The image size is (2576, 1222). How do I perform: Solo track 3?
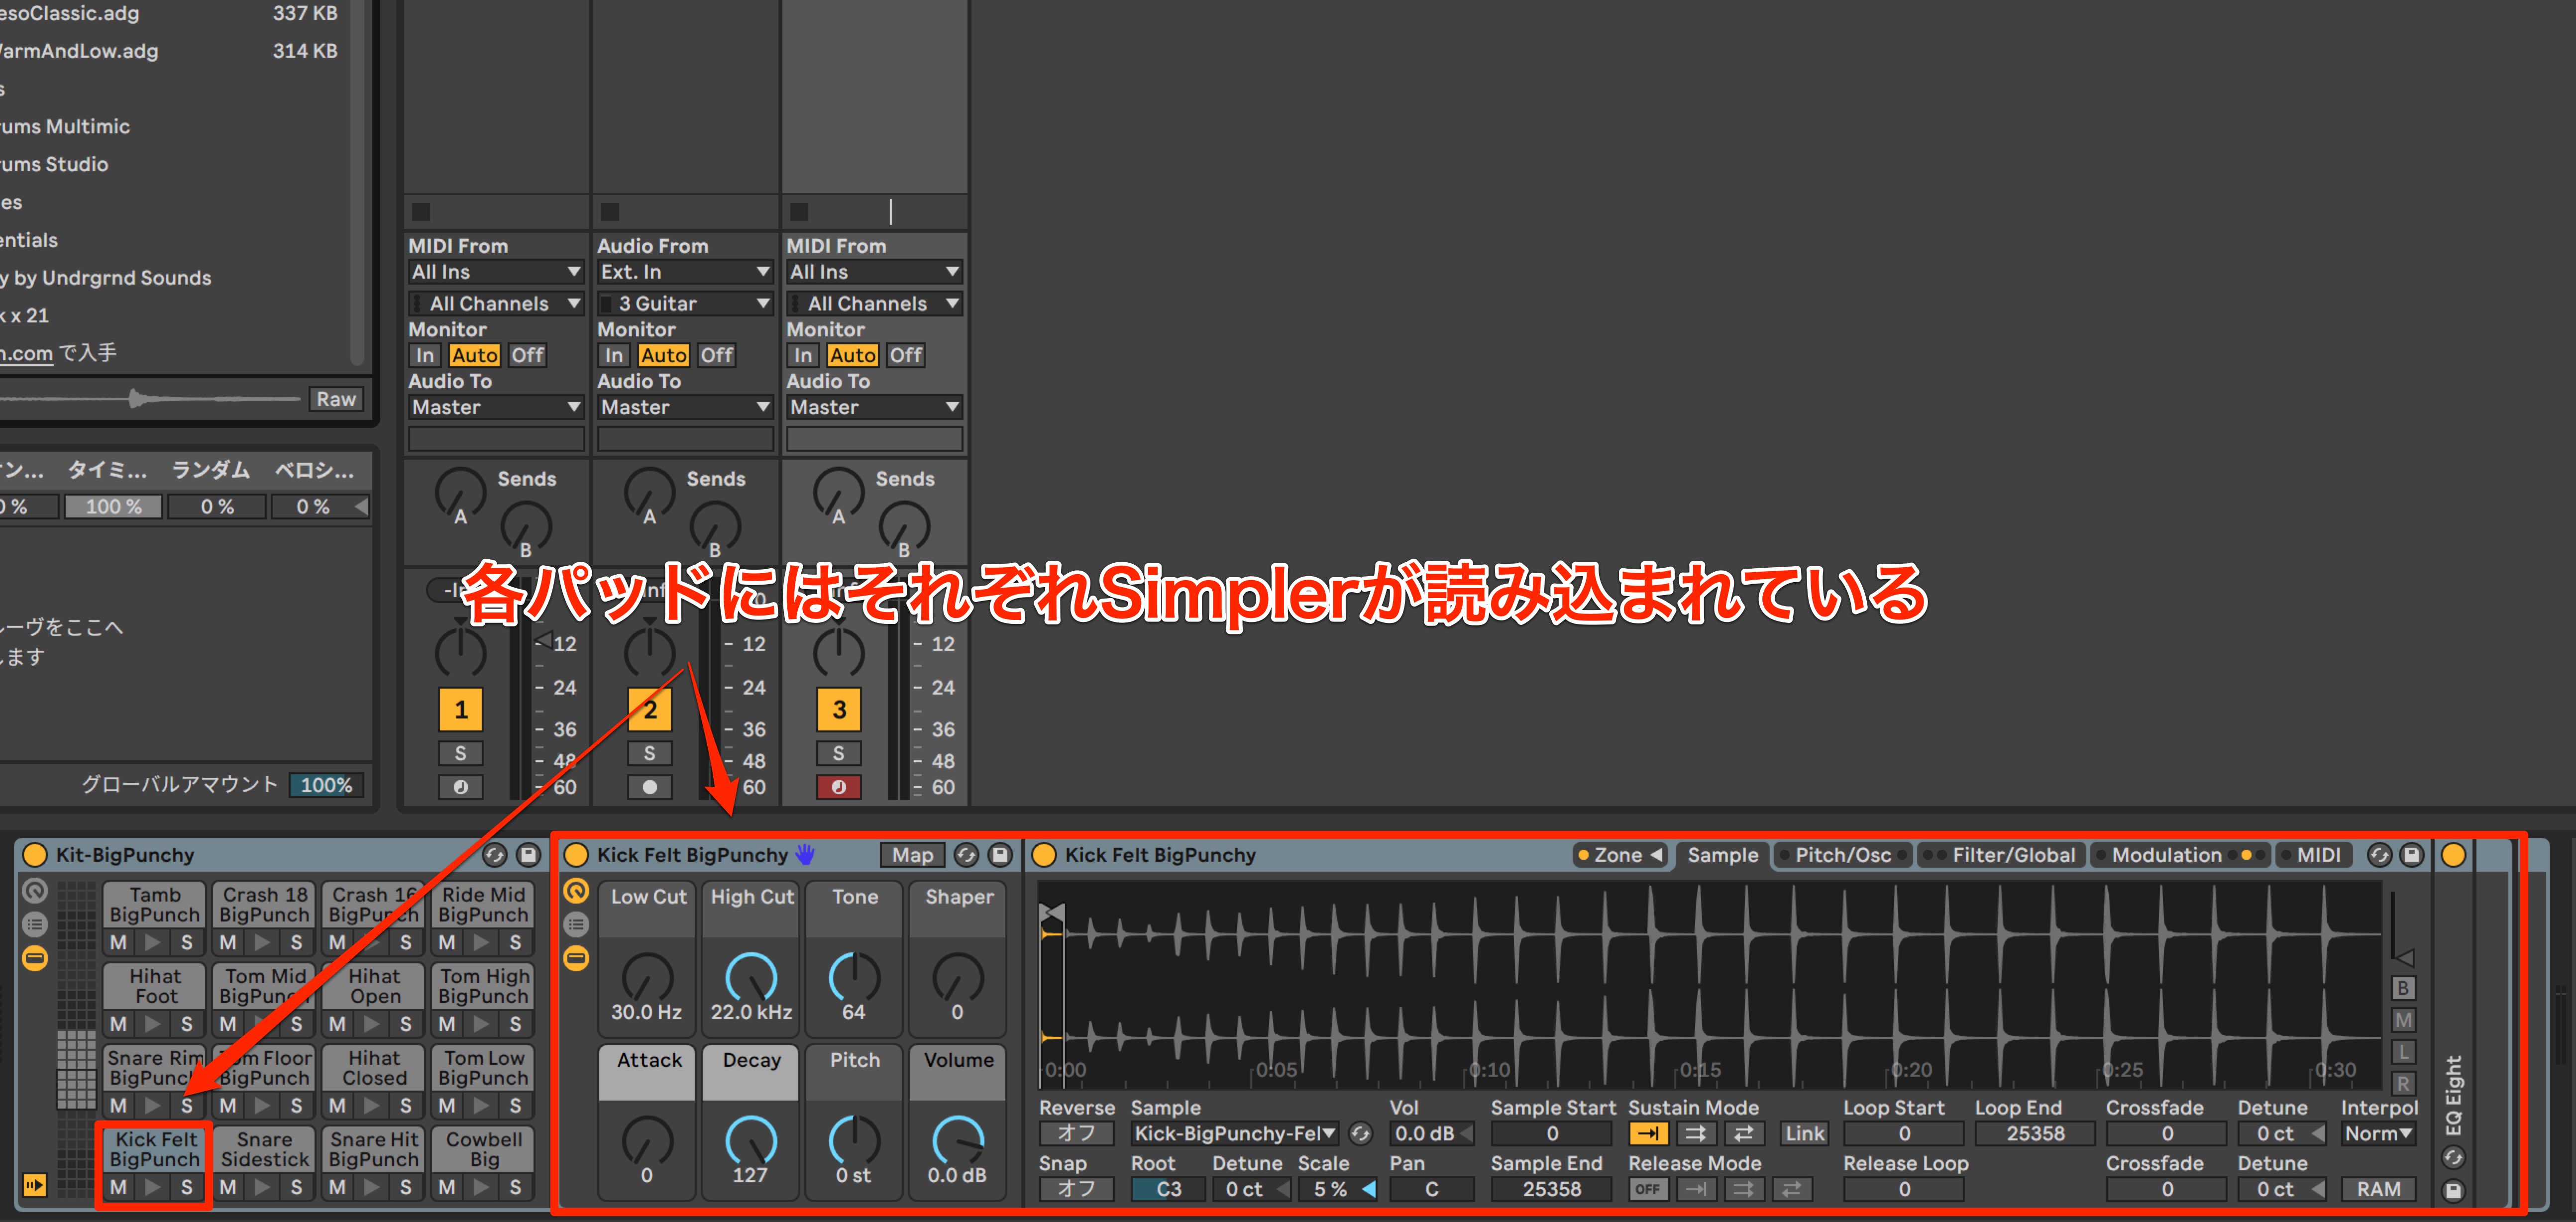pyautogui.click(x=839, y=753)
